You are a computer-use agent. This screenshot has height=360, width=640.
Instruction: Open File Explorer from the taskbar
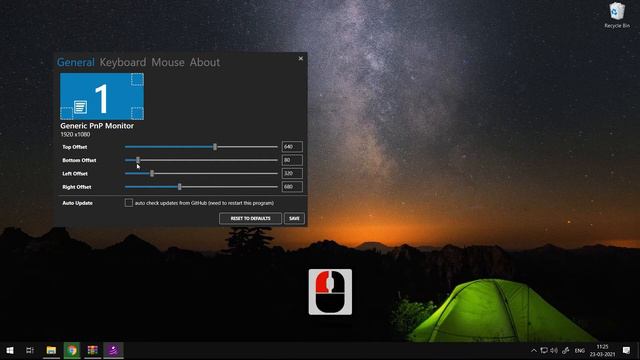[51, 350]
